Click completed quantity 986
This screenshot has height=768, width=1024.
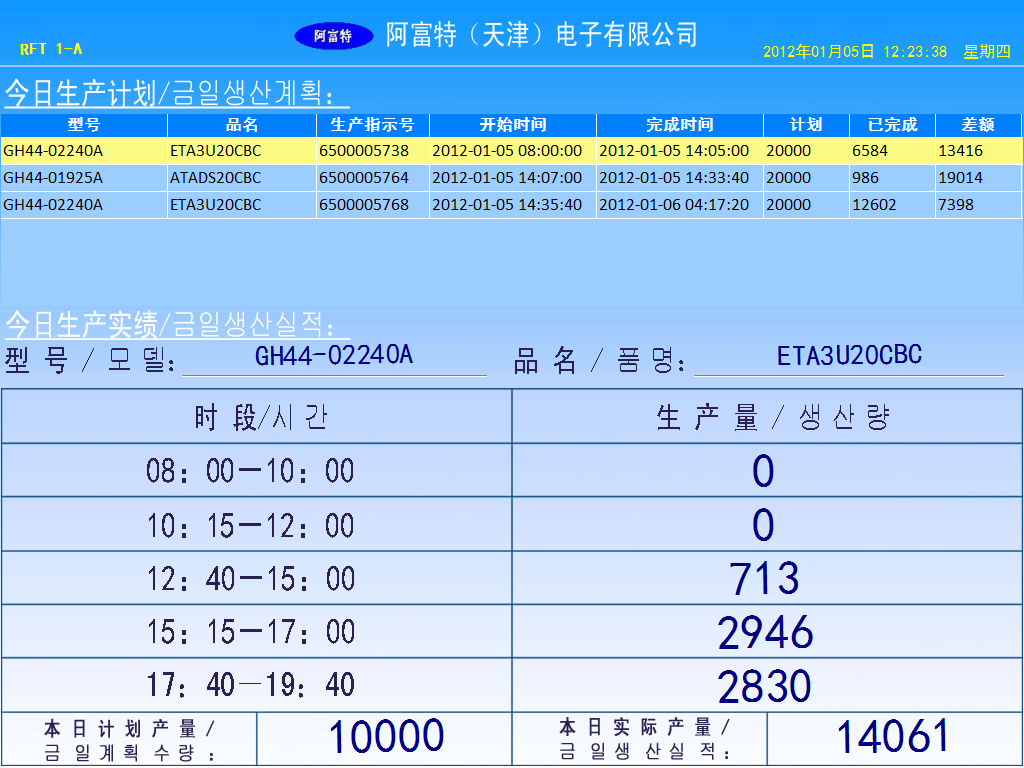(892, 178)
